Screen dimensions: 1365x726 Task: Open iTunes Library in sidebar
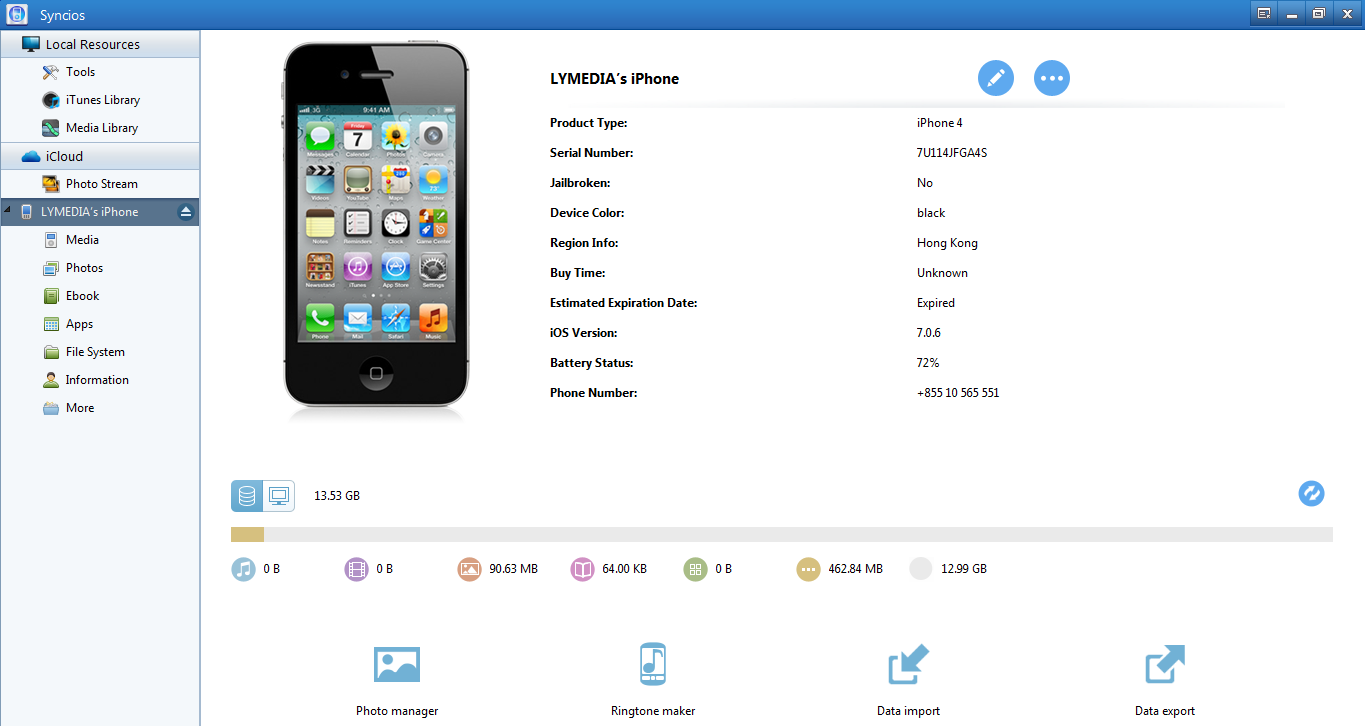point(102,100)
